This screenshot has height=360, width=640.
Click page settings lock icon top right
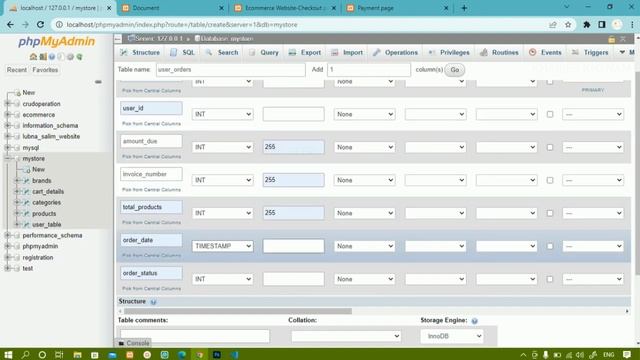(x=611, y=39)
